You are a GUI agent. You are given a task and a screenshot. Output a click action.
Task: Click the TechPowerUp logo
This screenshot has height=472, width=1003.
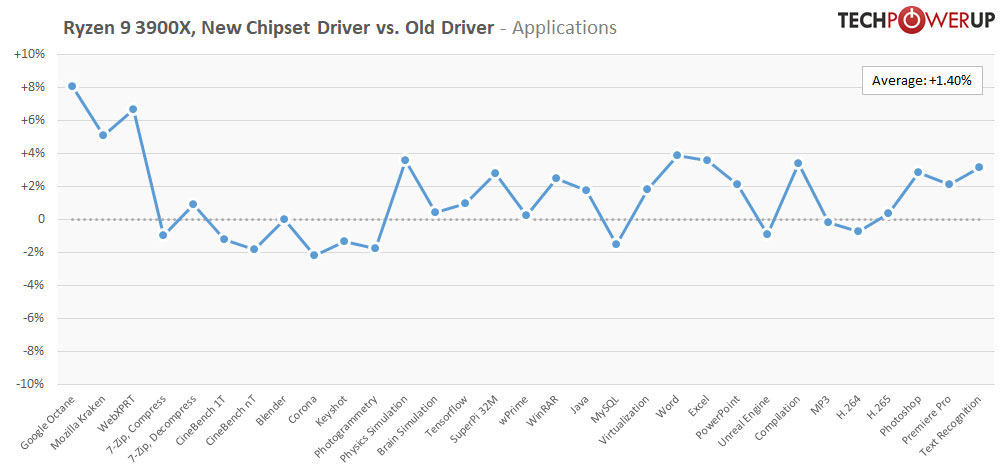(916, 20)
